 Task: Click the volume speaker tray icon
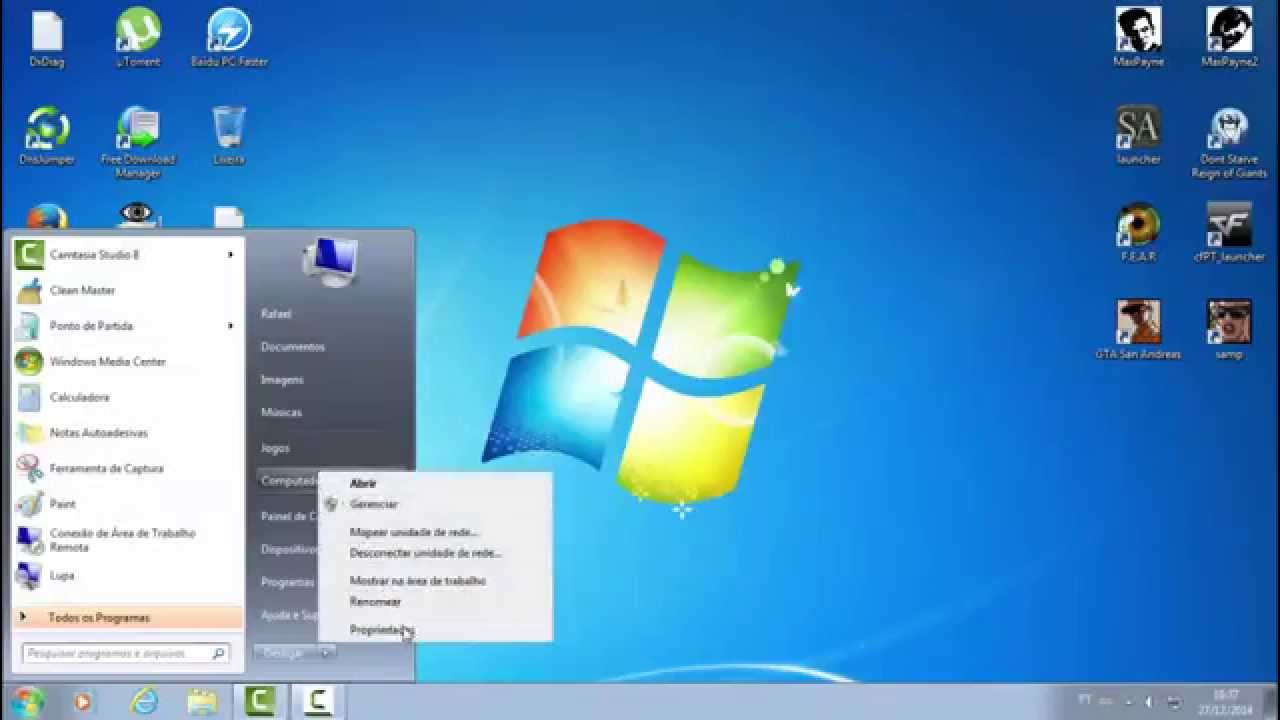[1148, 702]
